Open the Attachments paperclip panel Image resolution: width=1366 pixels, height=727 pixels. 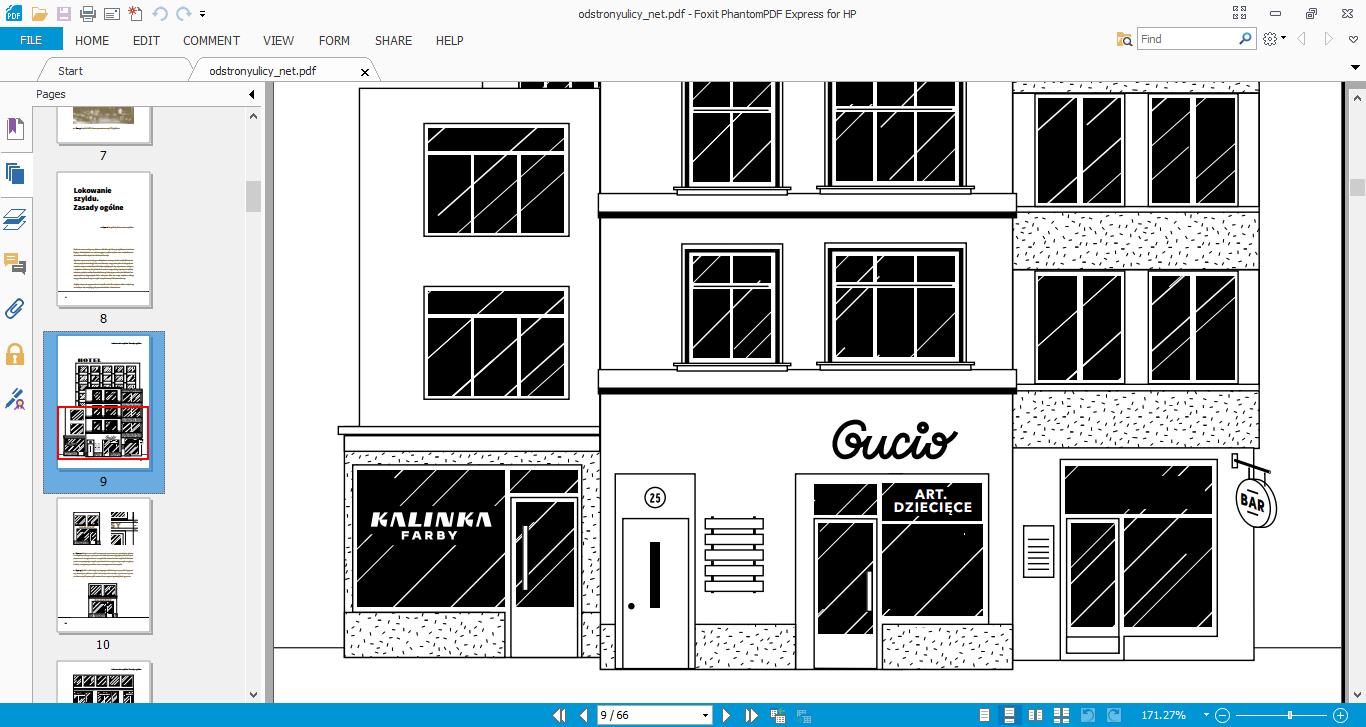click(15, 308)
